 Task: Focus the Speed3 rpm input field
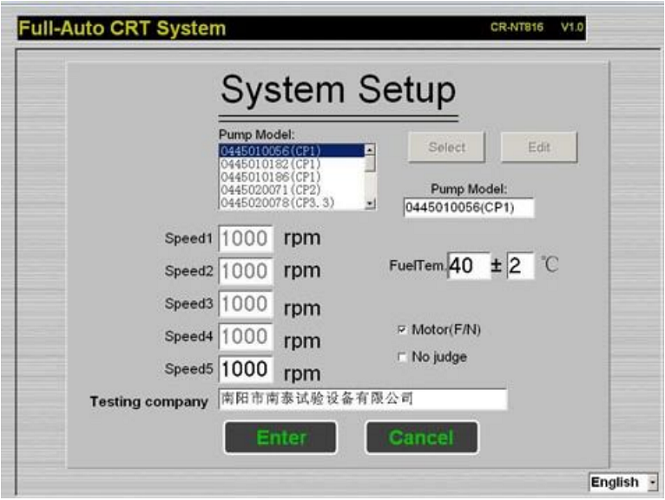[x=245, y=304]
